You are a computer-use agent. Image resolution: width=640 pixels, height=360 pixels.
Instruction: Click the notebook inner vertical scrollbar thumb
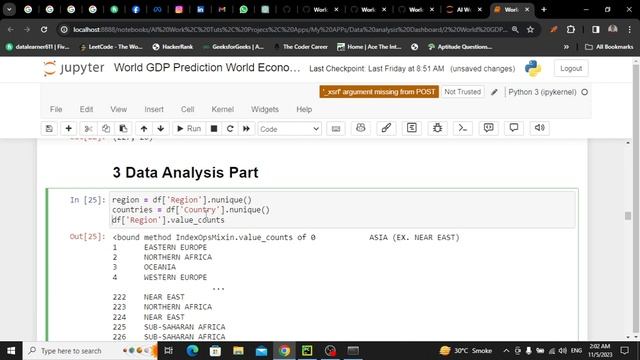(x=628, y=216)
